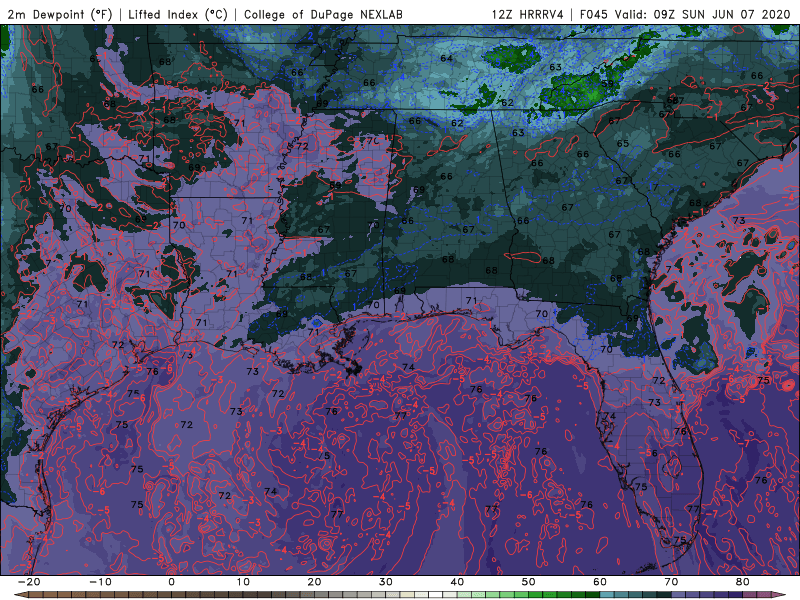Viewport: 800px width, 600px height.
Task: Click the '40' color scale label
Action: tap(457, 582)
